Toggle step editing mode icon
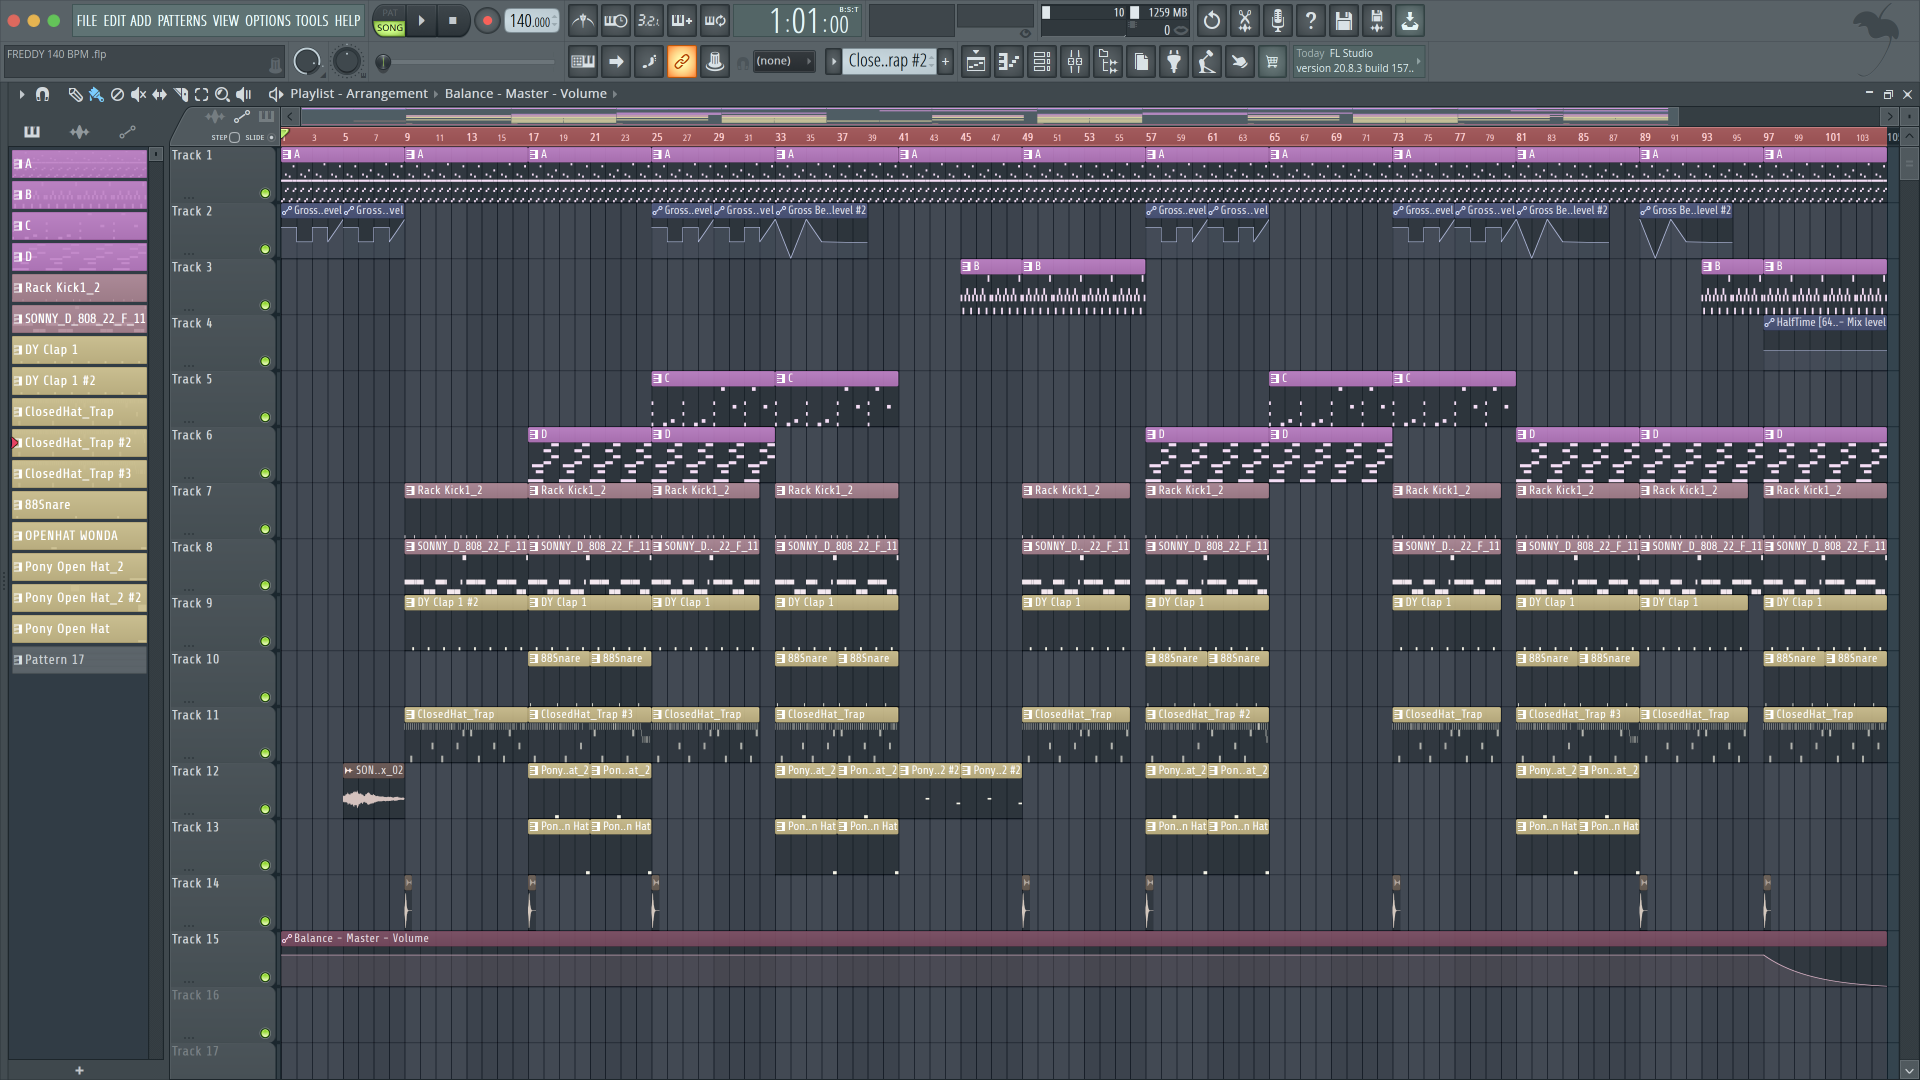 click(649, 62)
